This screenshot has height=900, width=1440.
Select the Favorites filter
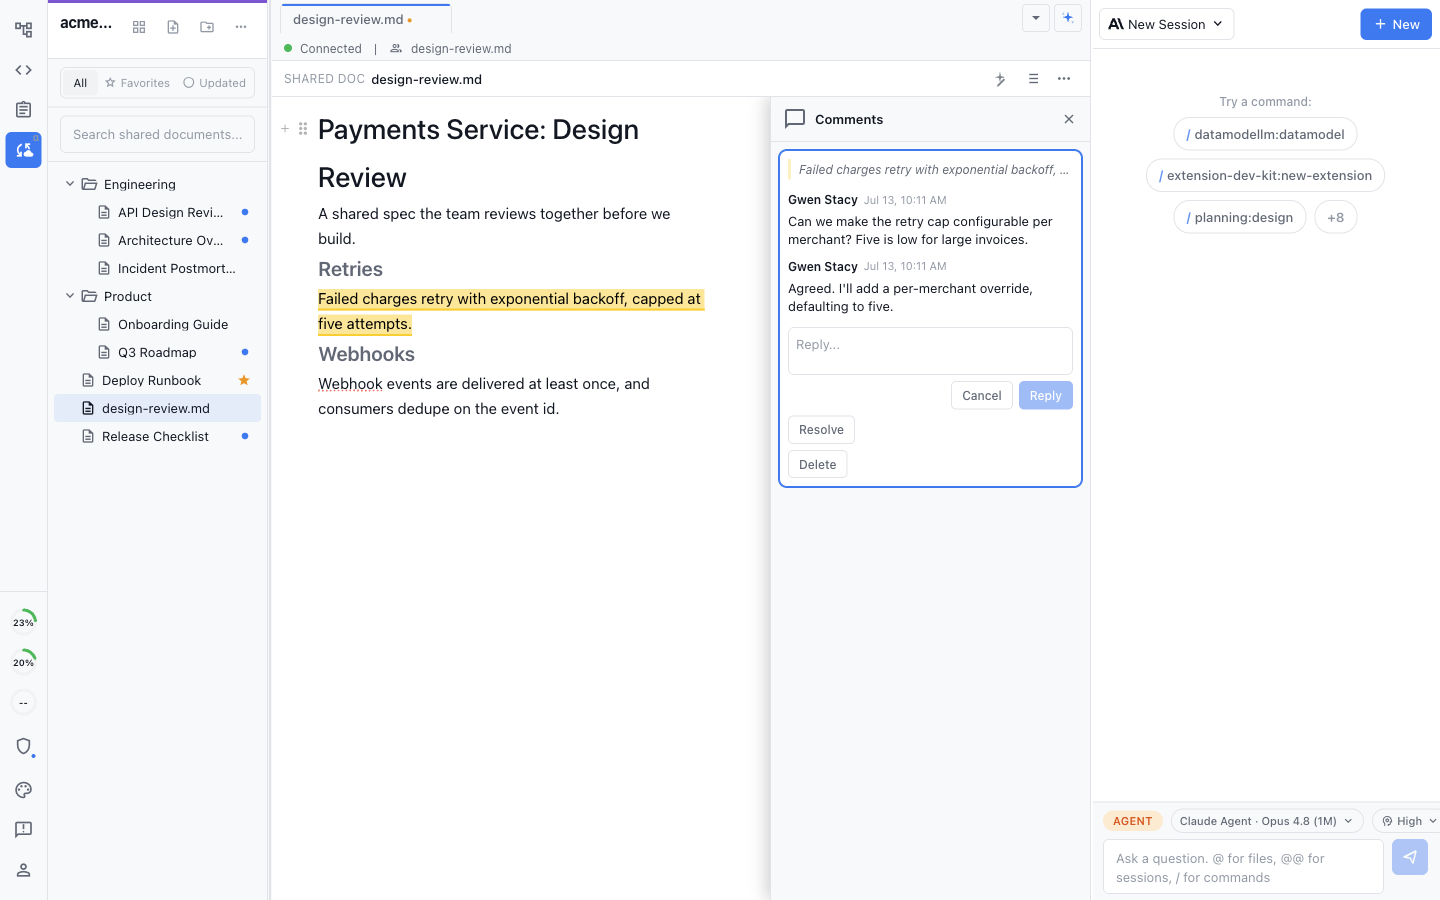(137, 83)
